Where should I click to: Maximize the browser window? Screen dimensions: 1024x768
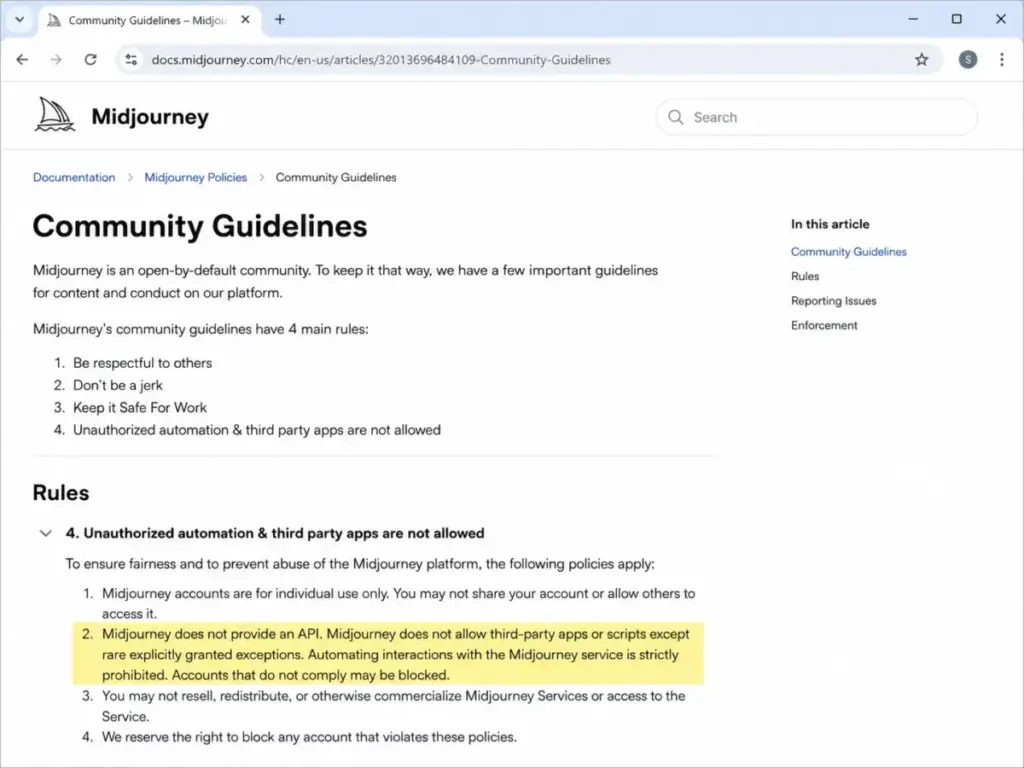click(957, 19)
